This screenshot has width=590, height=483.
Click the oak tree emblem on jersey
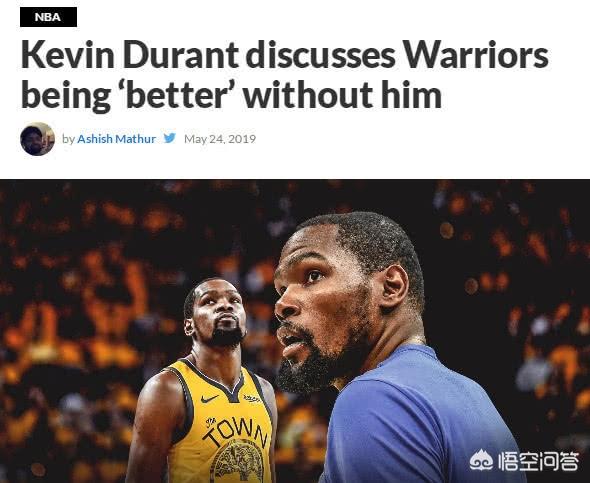(x=237, y=462)
